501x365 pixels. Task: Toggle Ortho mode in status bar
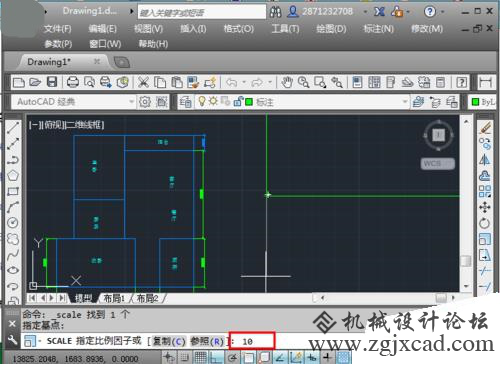(x=216, y=358)
